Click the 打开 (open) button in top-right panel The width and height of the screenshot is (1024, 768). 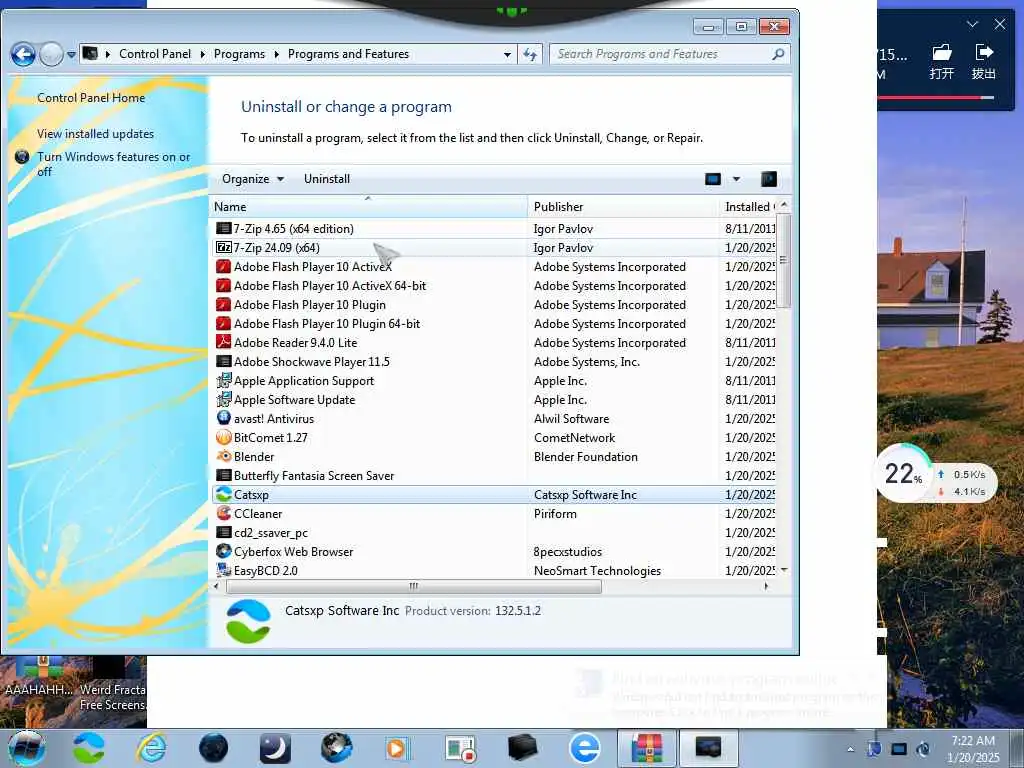(x=941, y=62)
